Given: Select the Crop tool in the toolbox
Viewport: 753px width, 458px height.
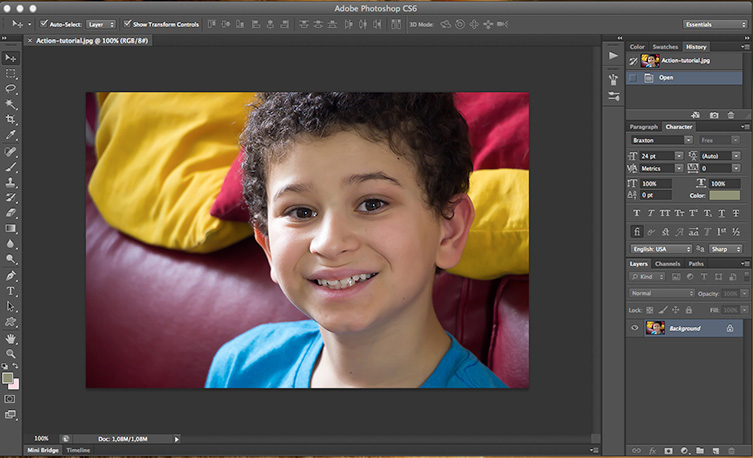Looking at the screenshot, I should (x=11, y=118).
